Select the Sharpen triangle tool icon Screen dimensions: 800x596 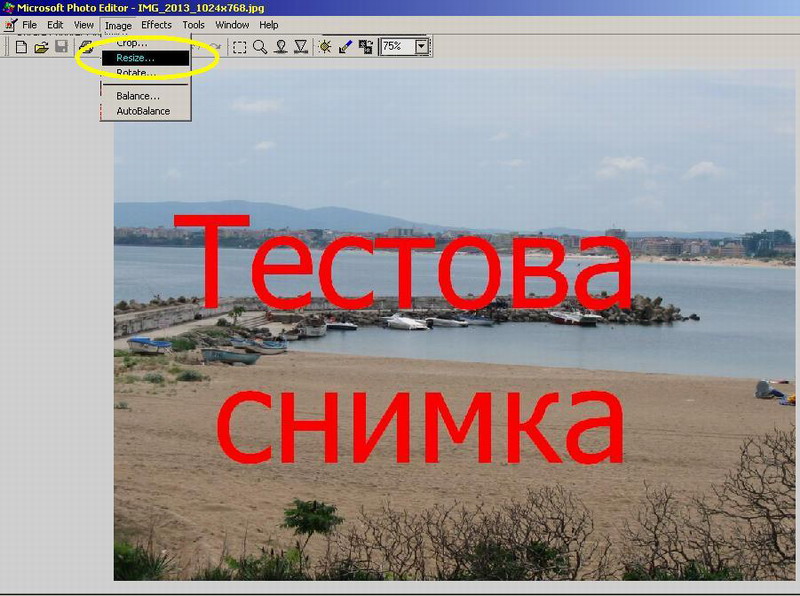click(301, 47)
